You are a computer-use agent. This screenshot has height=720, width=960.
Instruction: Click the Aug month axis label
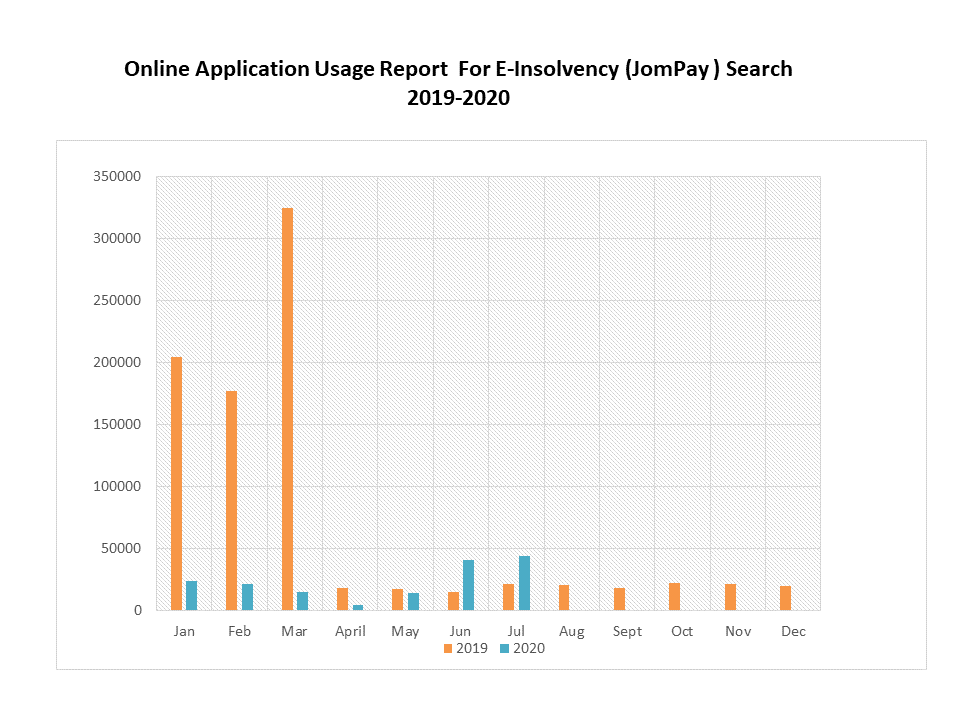572,631
